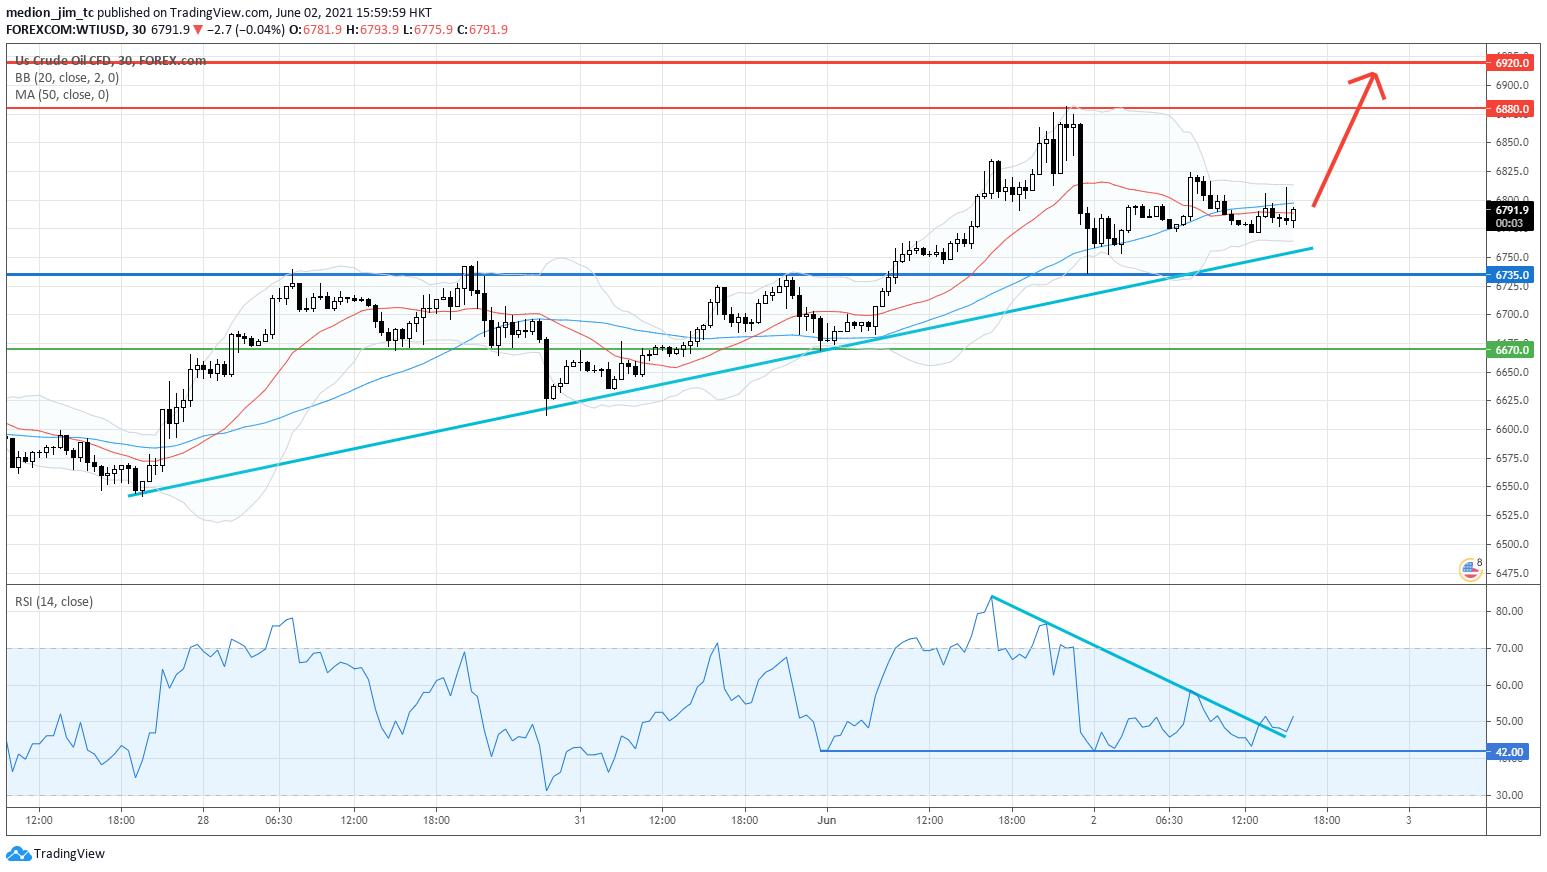Viewport: 1547px width, 872px height.
Task: Click the BB (20, close, 2, 0) indicator label
Action: (67, 77)
